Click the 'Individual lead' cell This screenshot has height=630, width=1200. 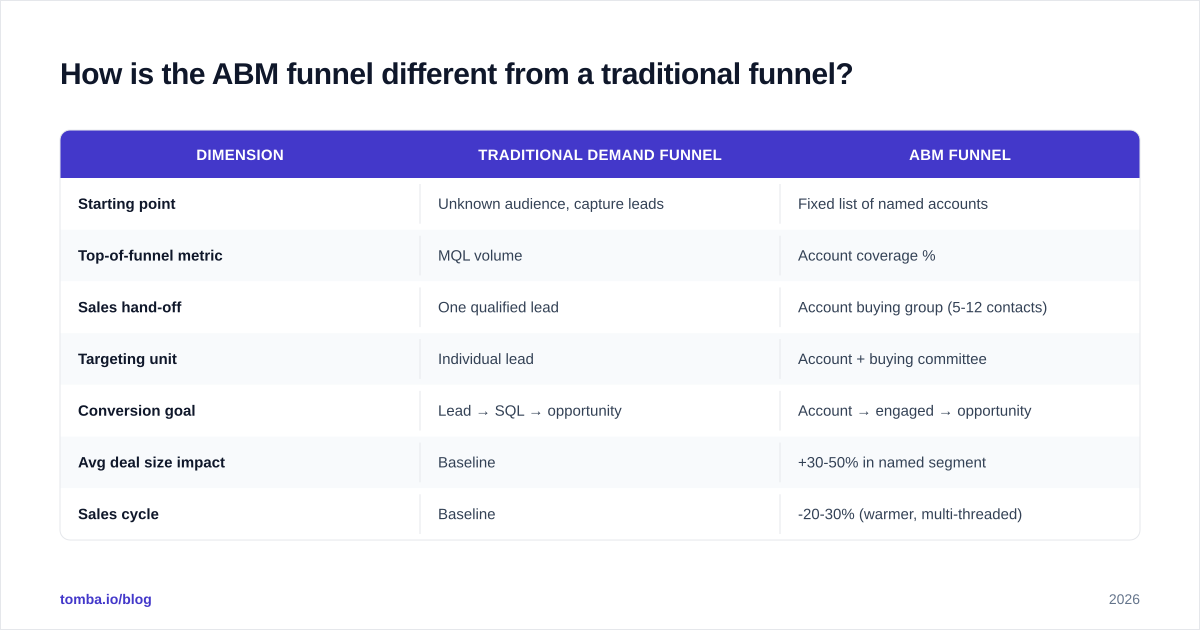[x=486, y=359]
